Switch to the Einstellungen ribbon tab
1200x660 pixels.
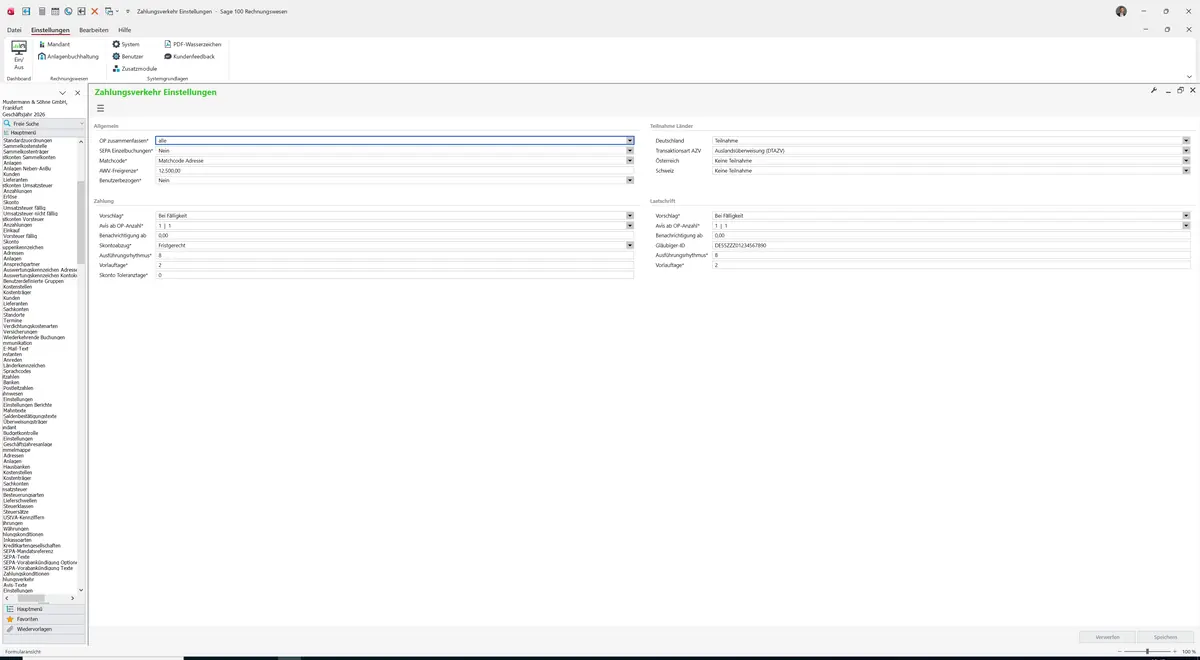coord(50,30)
